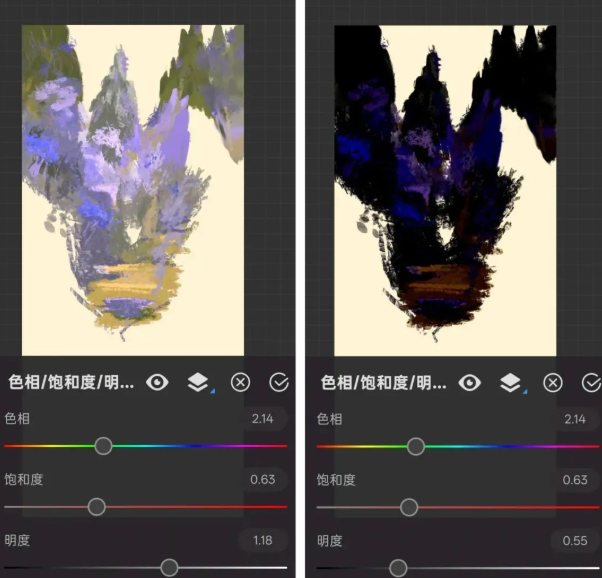Screen dimensions: 602x578
Task: Click 色相 slider handle under the dark preview
Action: tap(416, 446)
